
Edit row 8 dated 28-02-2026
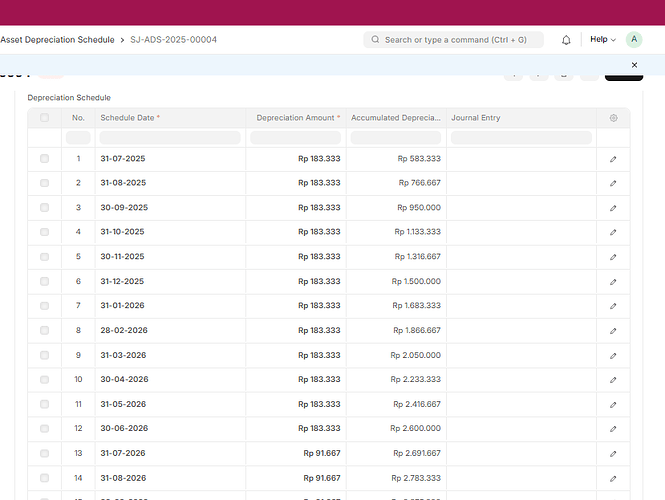point(613,331)
